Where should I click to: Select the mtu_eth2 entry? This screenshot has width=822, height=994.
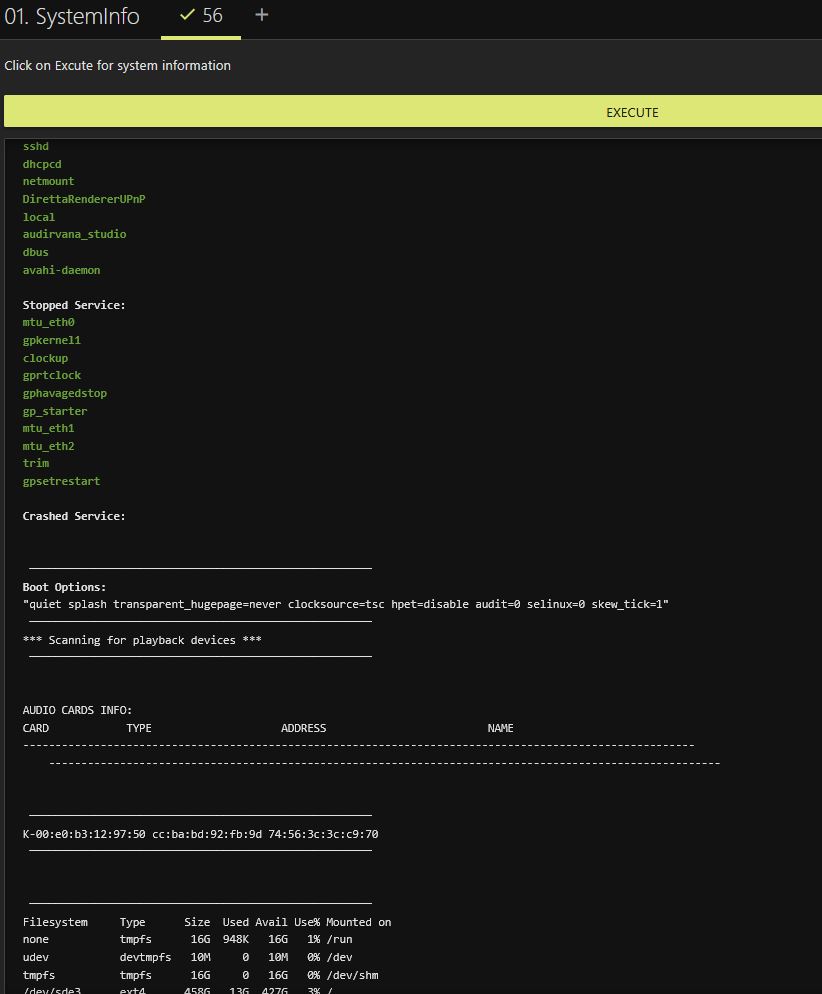coord(48,446)
